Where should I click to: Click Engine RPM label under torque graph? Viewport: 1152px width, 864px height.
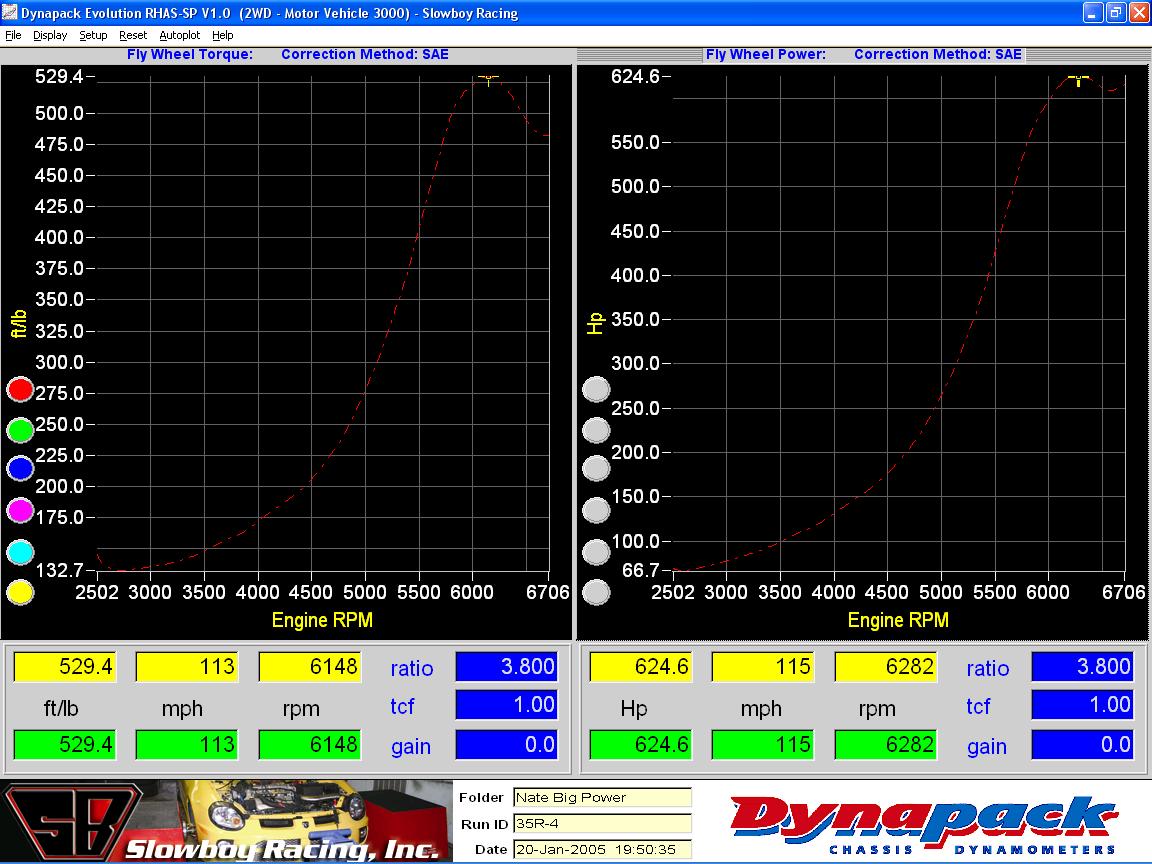pos(322,620)
